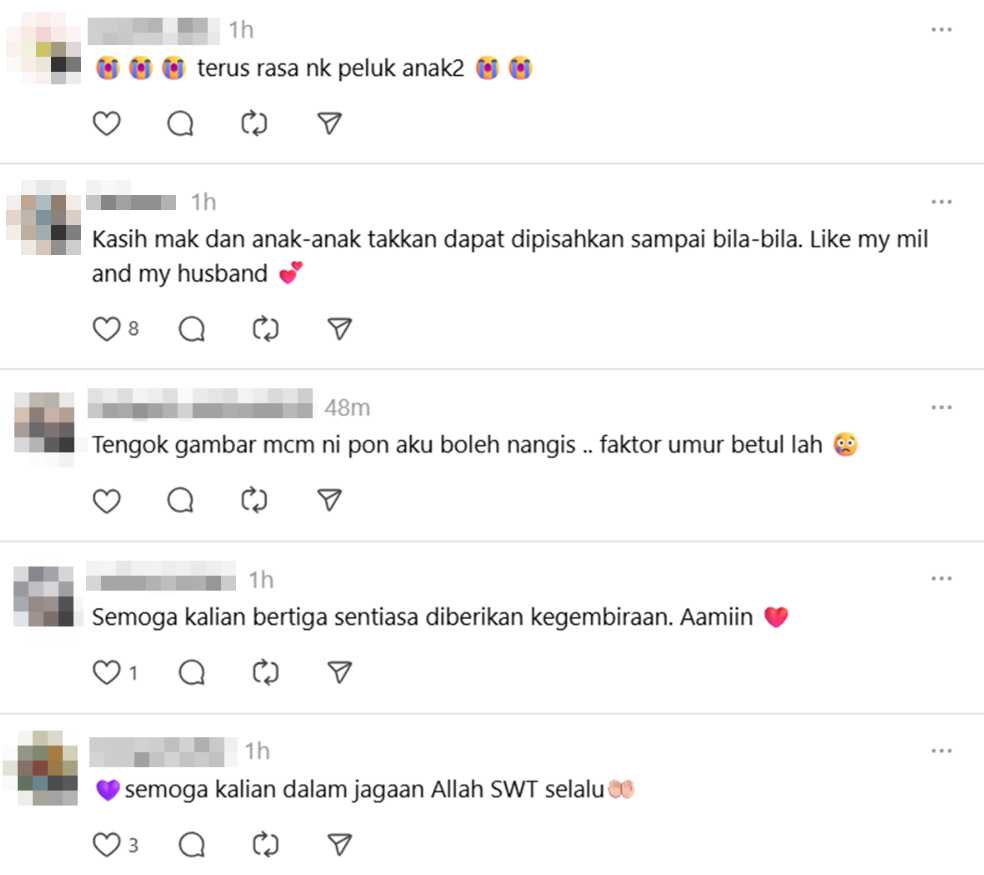
Task: Share the 'Kasih mak dan anak-anak' comment
Action: (x=340, y=329)
